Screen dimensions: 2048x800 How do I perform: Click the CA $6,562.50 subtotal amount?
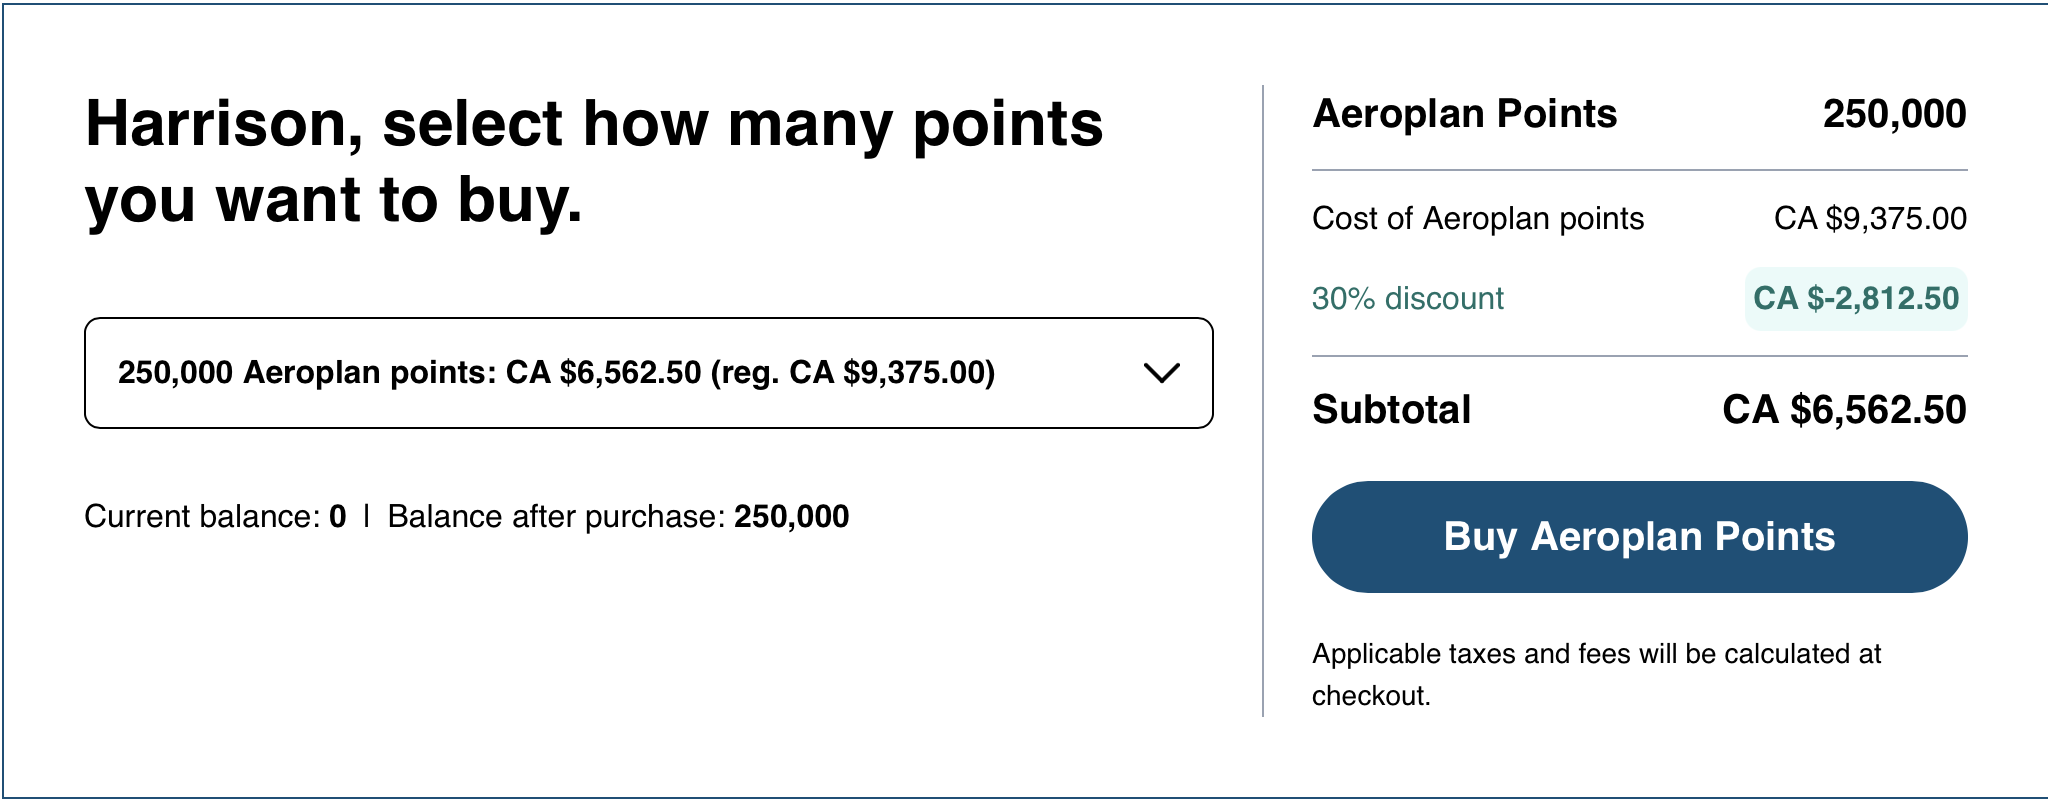[1844, 409]
